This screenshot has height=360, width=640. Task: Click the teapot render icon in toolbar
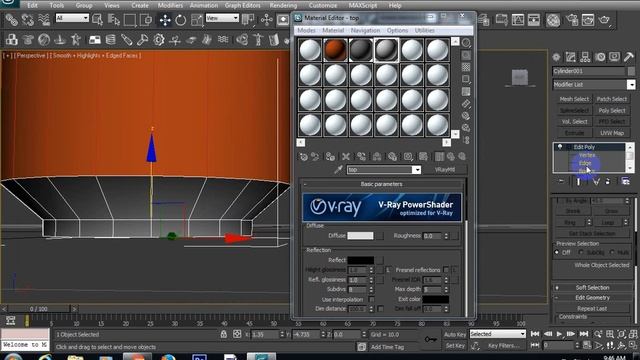pos(604,20)
